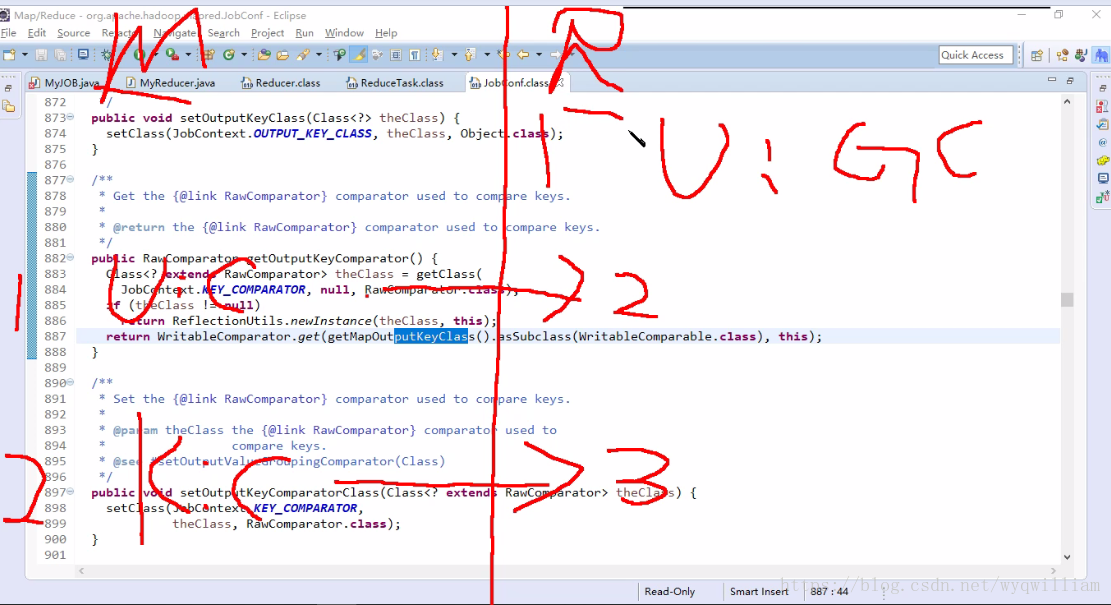
Task: Switch to the Reducer.class tab
Action: pyautogui.click(x=281, y=83)
